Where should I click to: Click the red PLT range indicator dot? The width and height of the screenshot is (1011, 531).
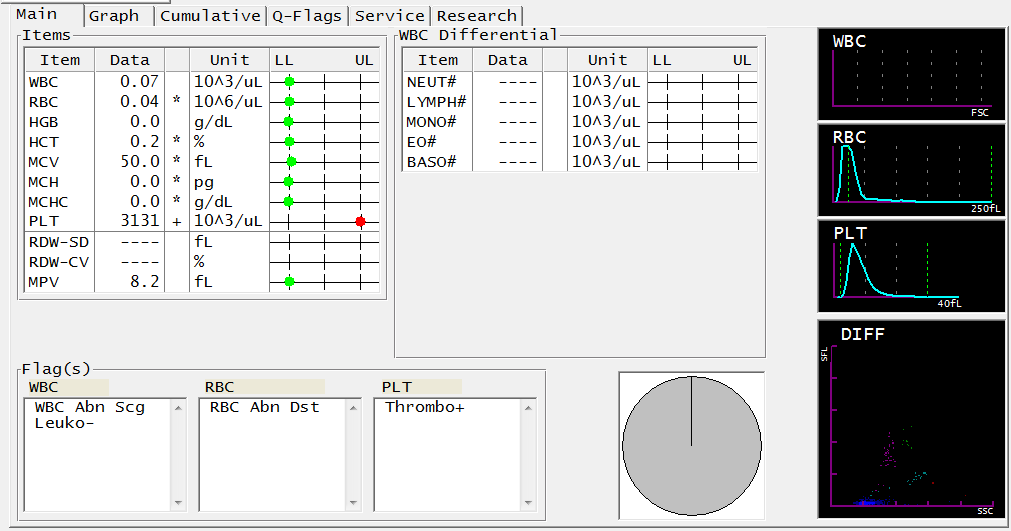point(360,221)
